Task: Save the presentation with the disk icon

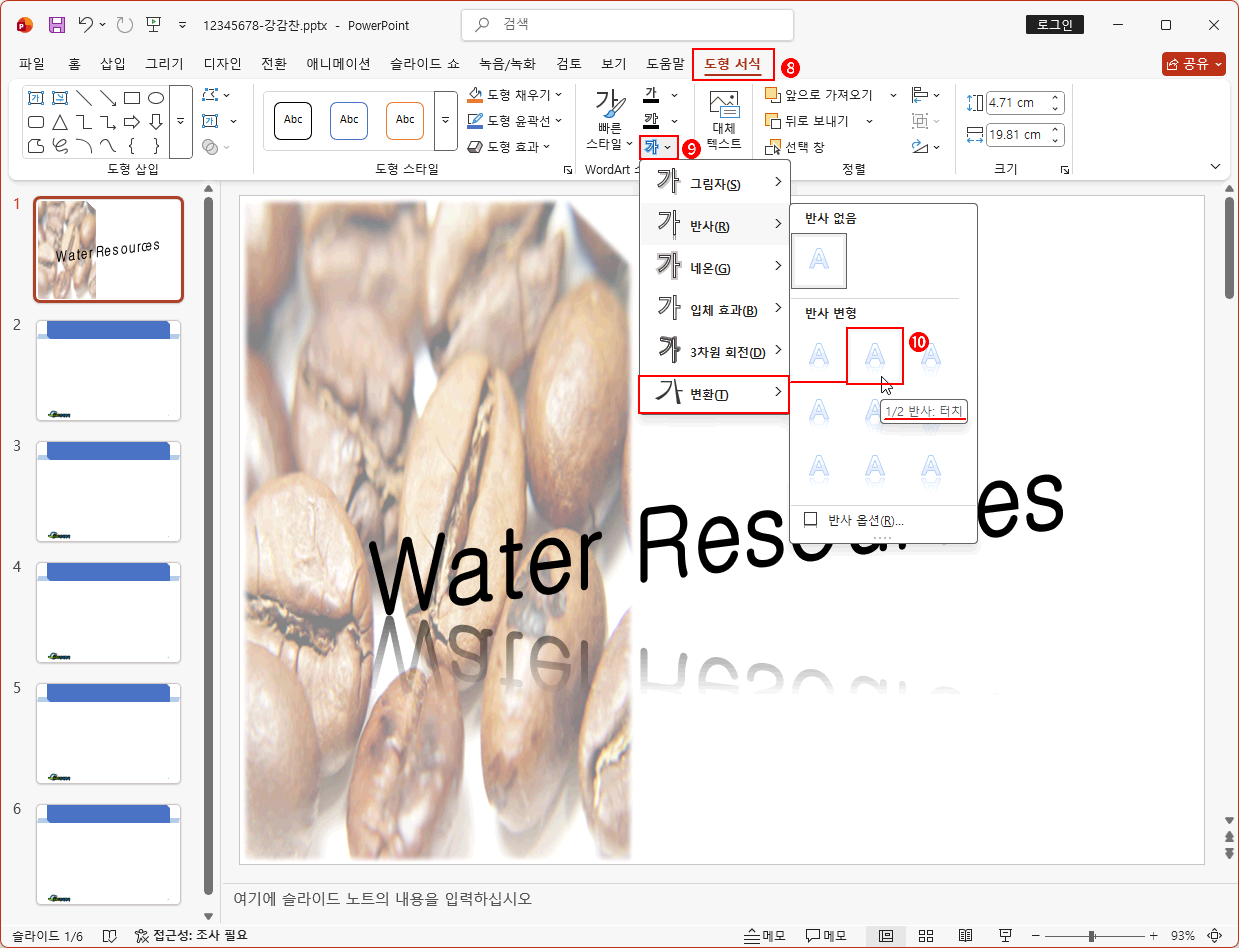Action: (x=57, y=25)
